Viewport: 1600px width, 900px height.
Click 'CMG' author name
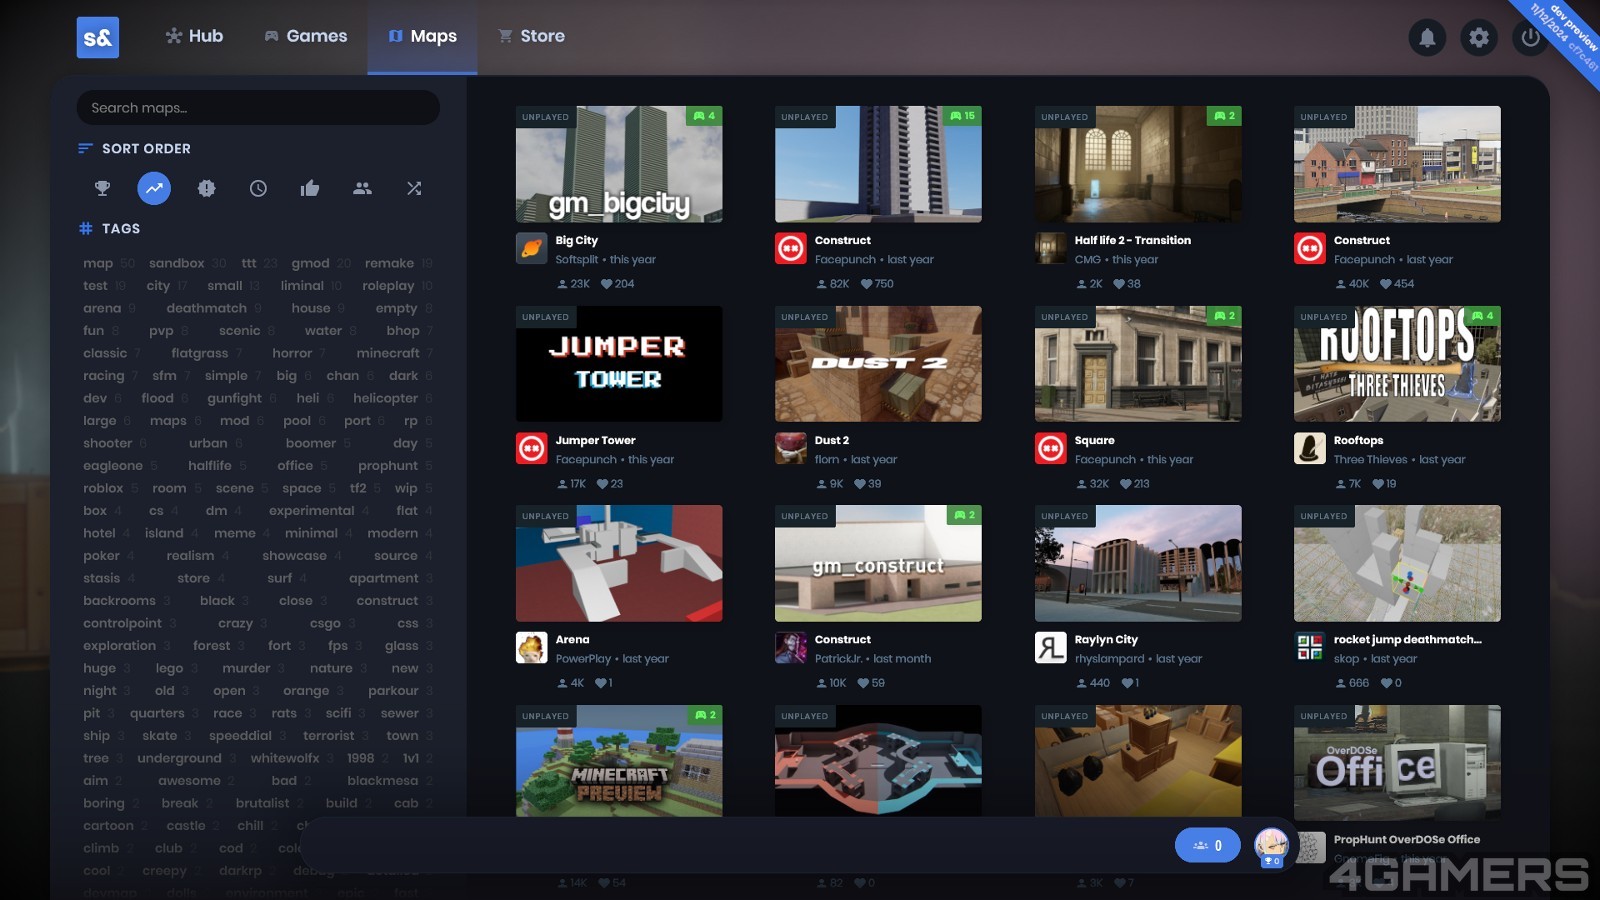[x=1087, y=259]
